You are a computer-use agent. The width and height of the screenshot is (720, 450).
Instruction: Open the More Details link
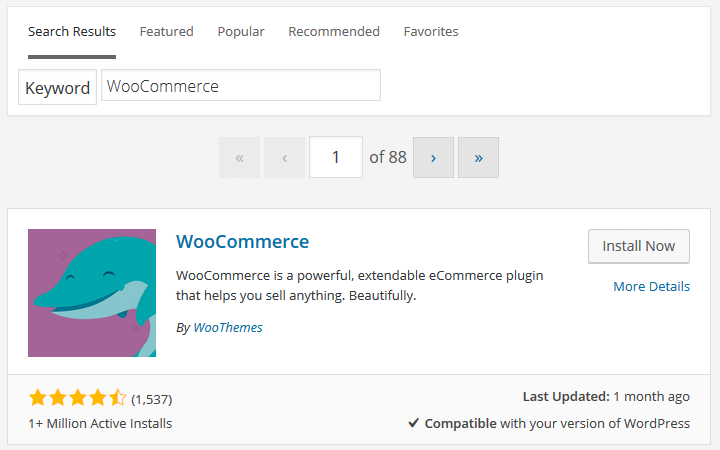point(651,286)
